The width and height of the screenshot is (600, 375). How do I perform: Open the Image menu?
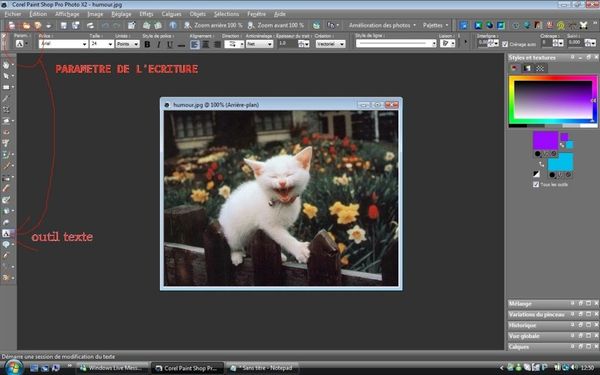(x=95, y=14)
